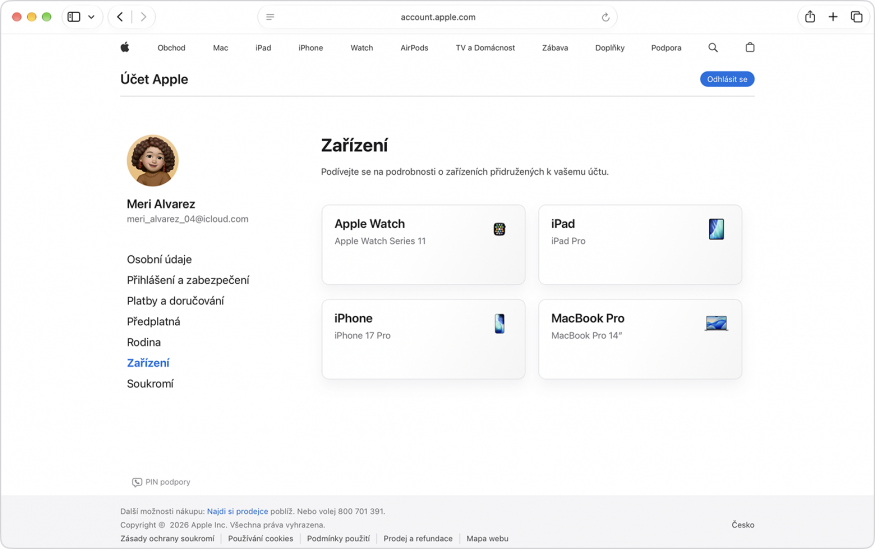Select Platby a doručování in sidebar
This screenshot has height=549, width=875.
(175, 301)
